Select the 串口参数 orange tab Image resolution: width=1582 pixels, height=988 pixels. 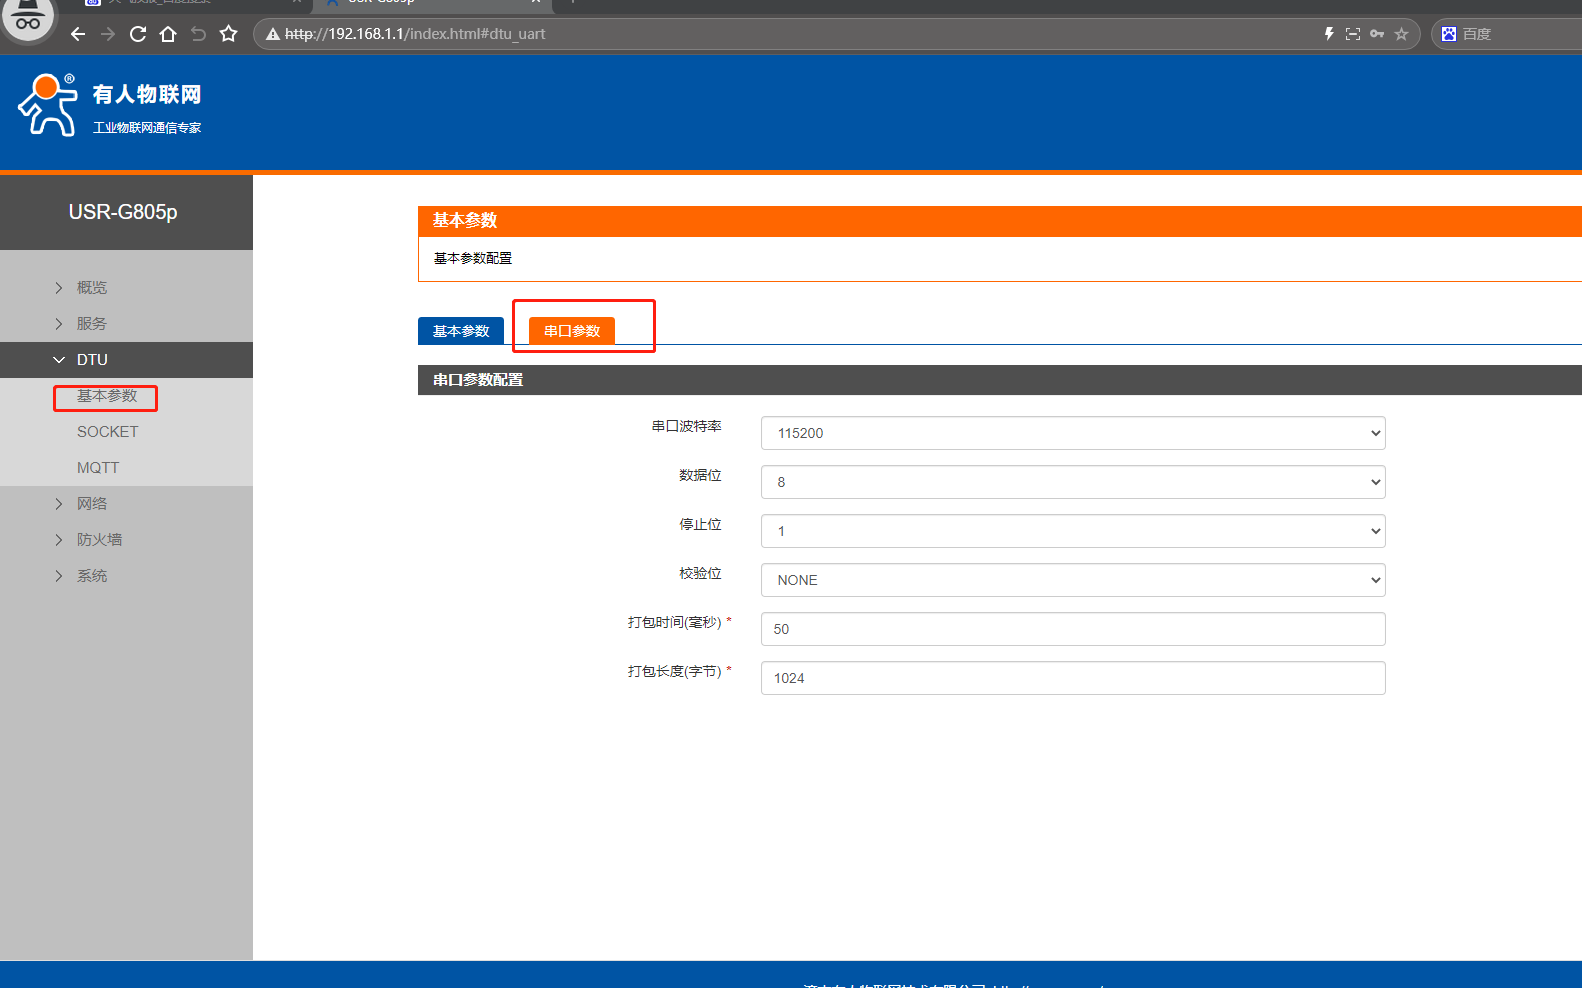point(572,331)
